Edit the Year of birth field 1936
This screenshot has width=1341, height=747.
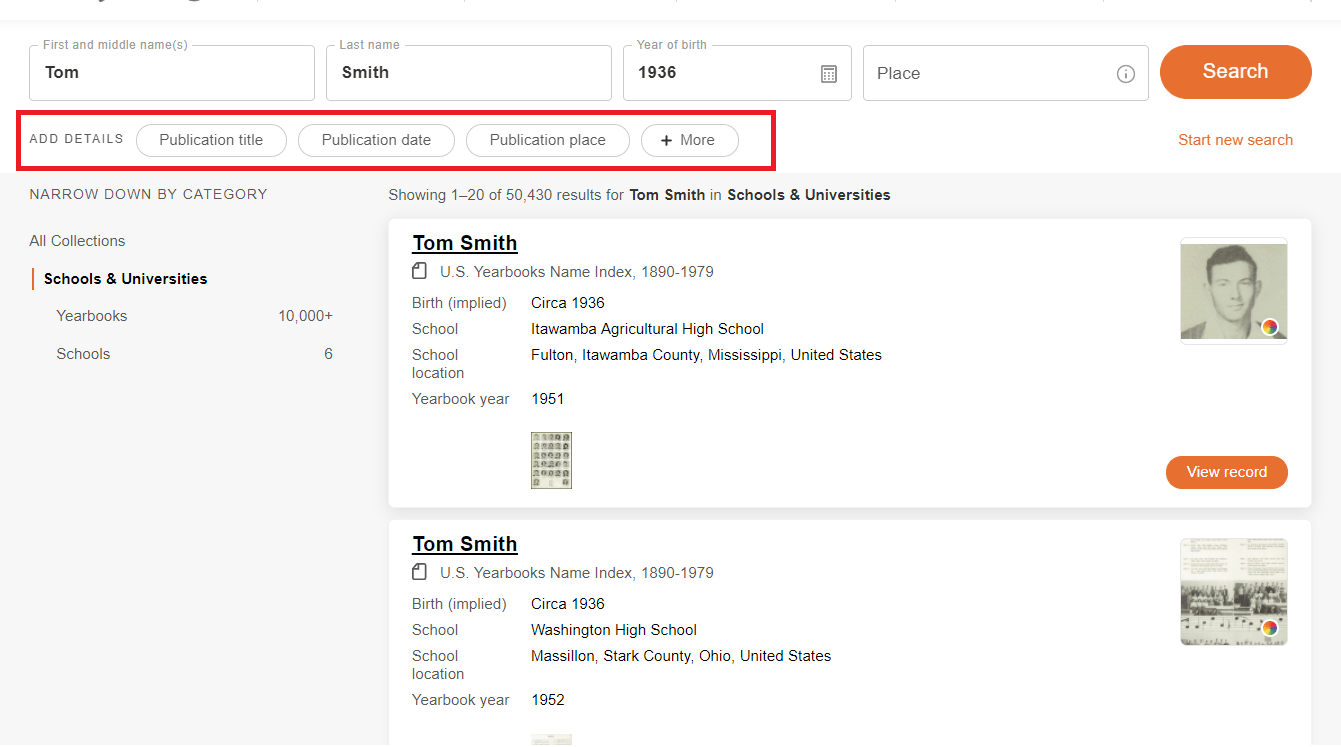coord(737,73)
